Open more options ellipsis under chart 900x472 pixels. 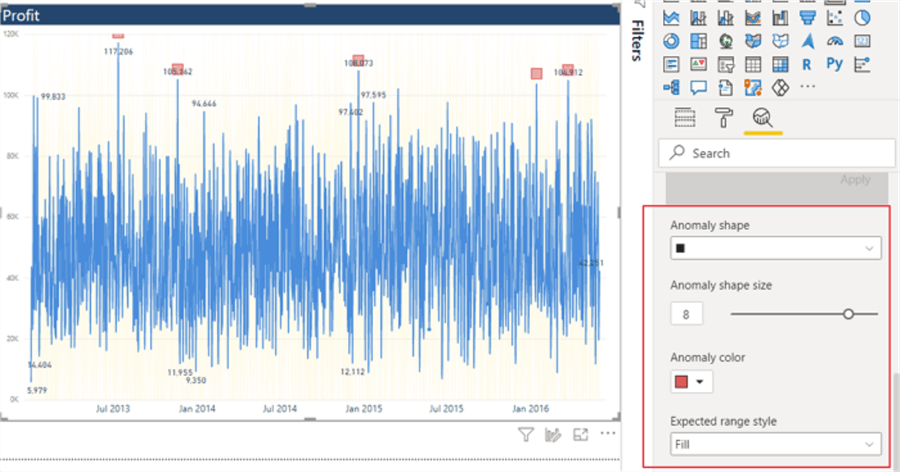[x=608, y=434]
